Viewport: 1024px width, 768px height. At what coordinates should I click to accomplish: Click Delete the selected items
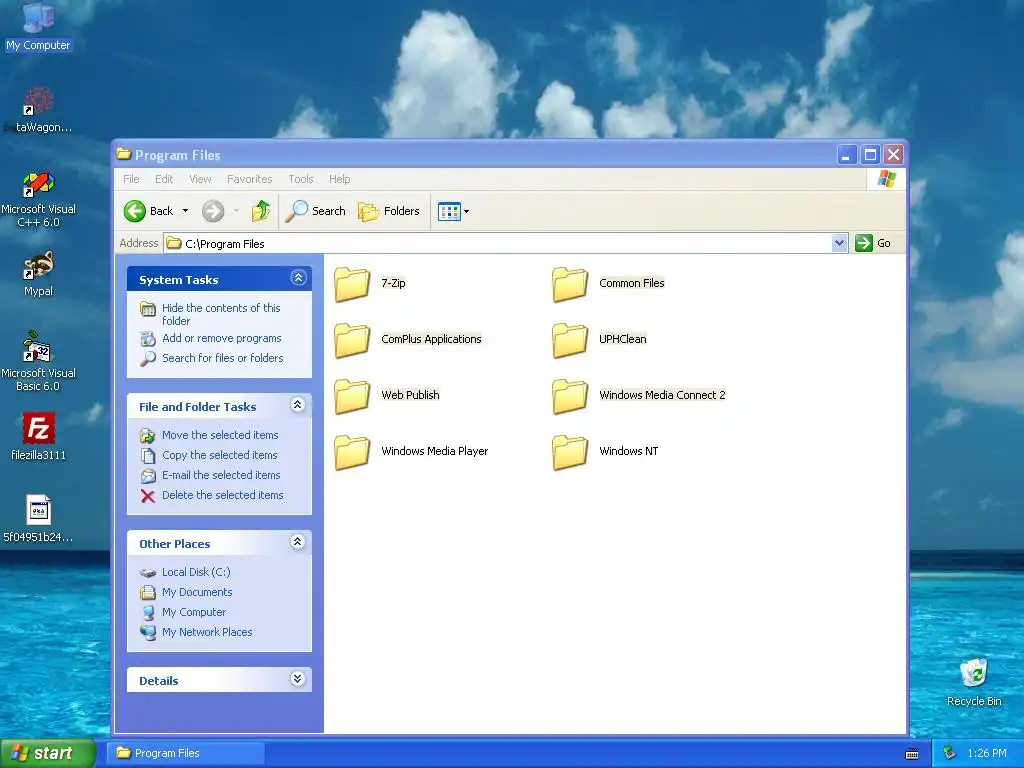click(x=223, y=495)
